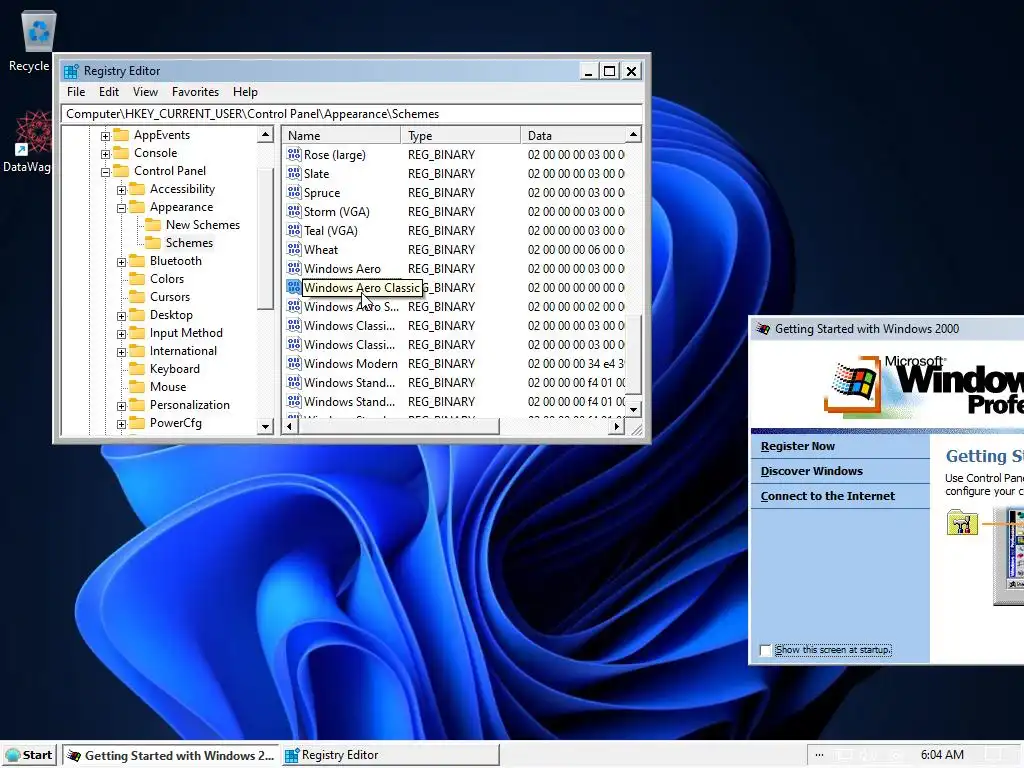Image resolution: width=1024 pixels, height=768 pixels.
Task: Click the values list vertical scrollbar thumb
Action: pos(633,355)
